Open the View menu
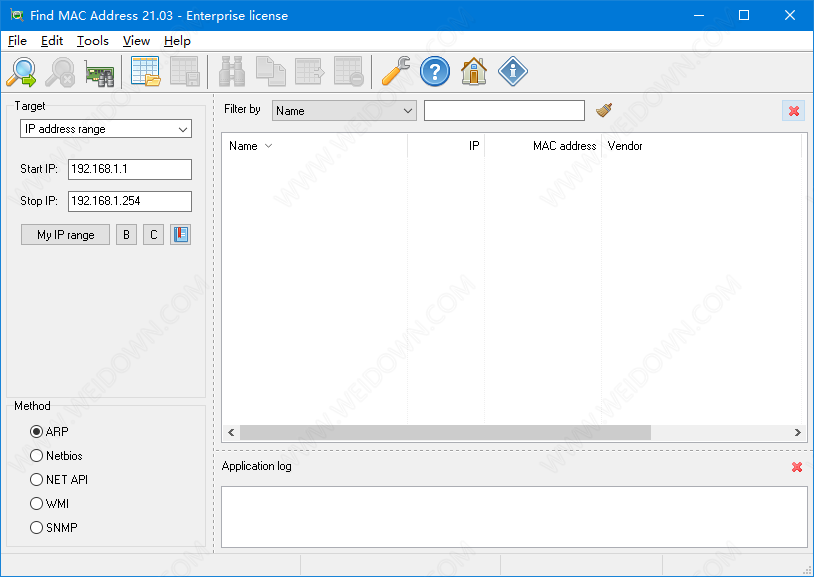Image resolution: width=814 pixels, height=577 pixels. pos(136,41)
